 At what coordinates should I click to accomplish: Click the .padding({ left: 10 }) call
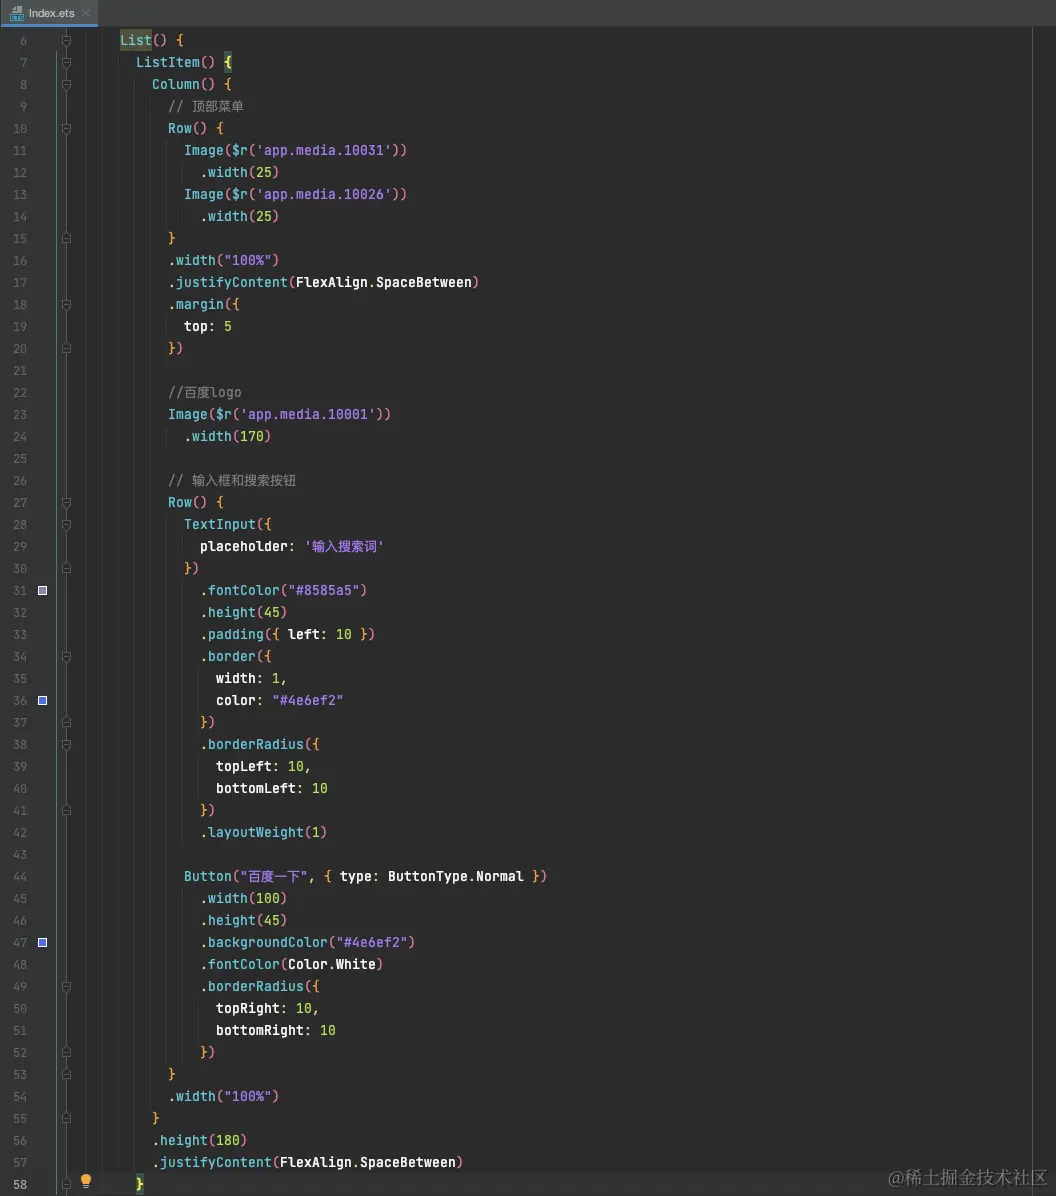288,635
